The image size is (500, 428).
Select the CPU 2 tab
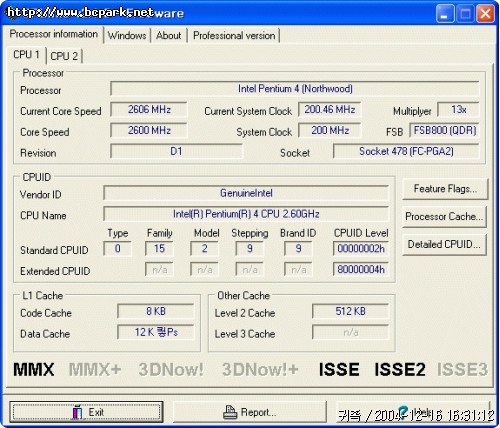point(64,56)
